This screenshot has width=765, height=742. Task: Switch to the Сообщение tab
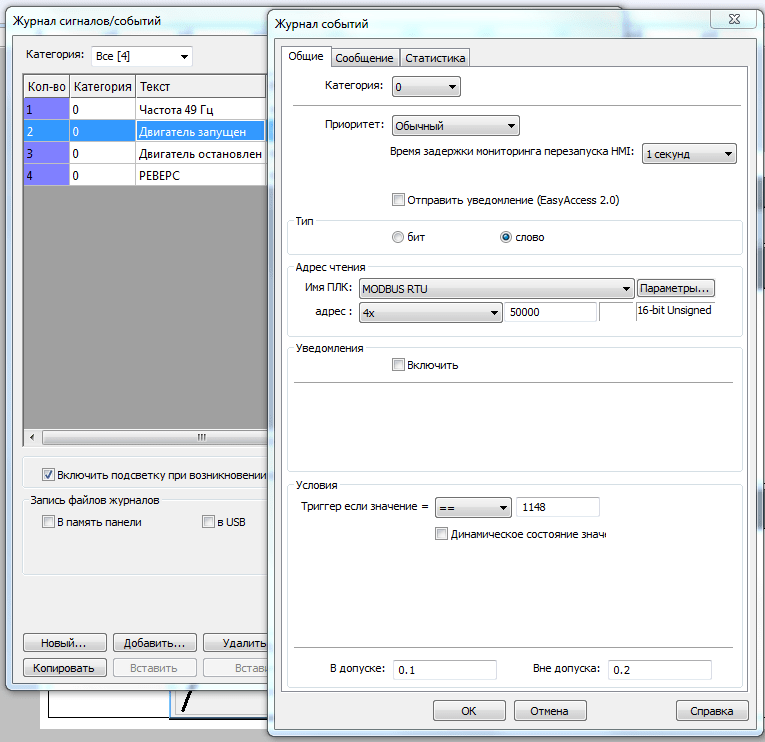(364, 58)
